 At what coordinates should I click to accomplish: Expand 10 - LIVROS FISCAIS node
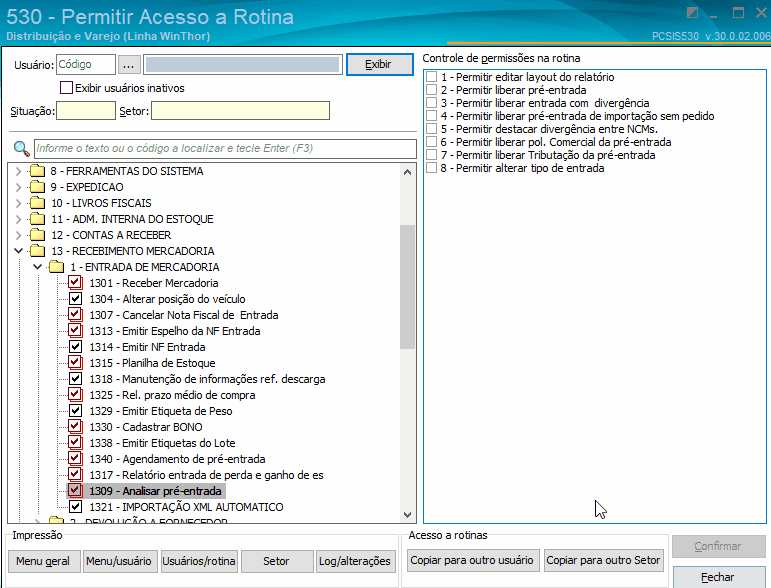19,203
